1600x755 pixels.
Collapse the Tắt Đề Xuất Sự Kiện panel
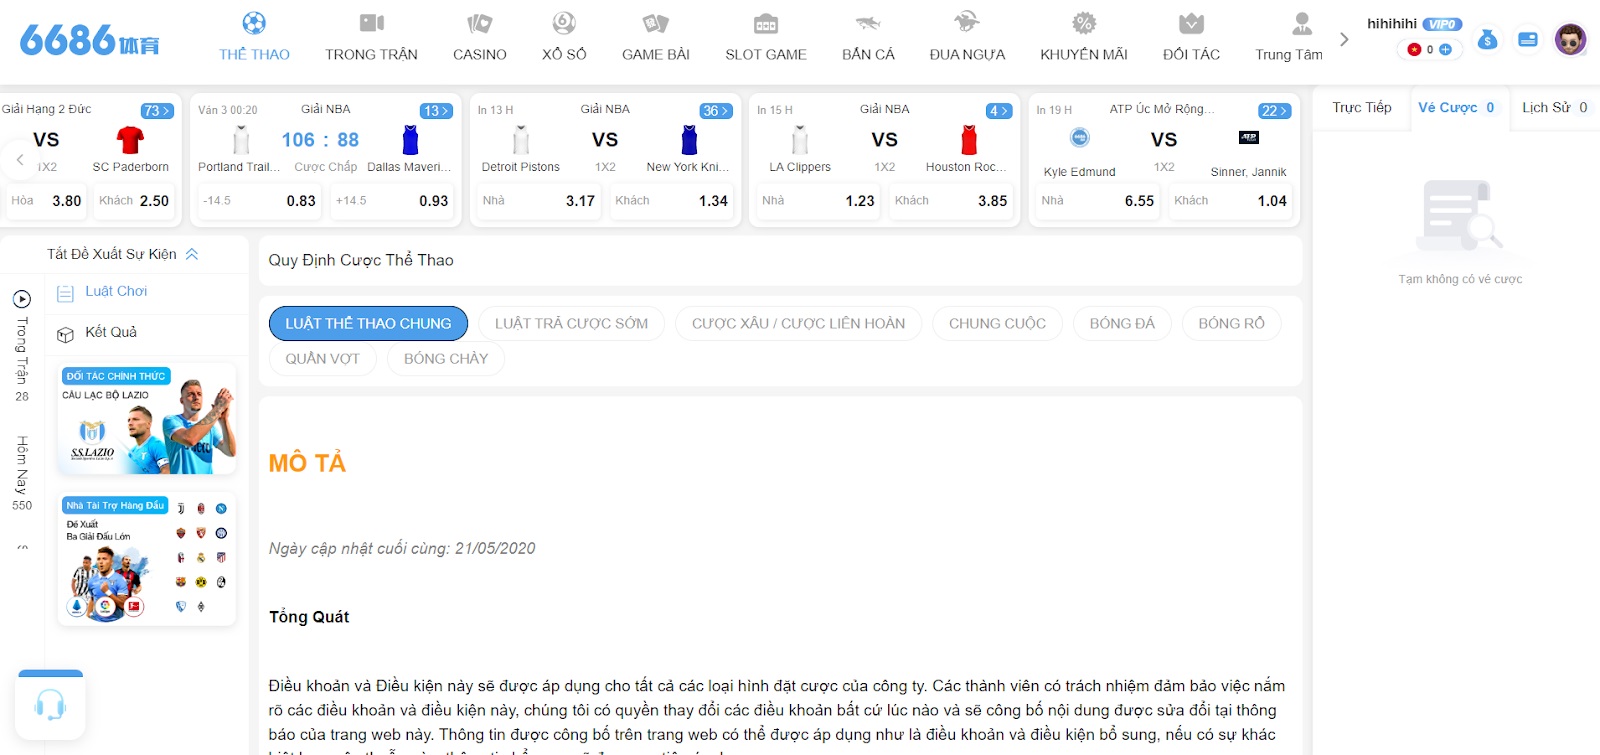192,254
